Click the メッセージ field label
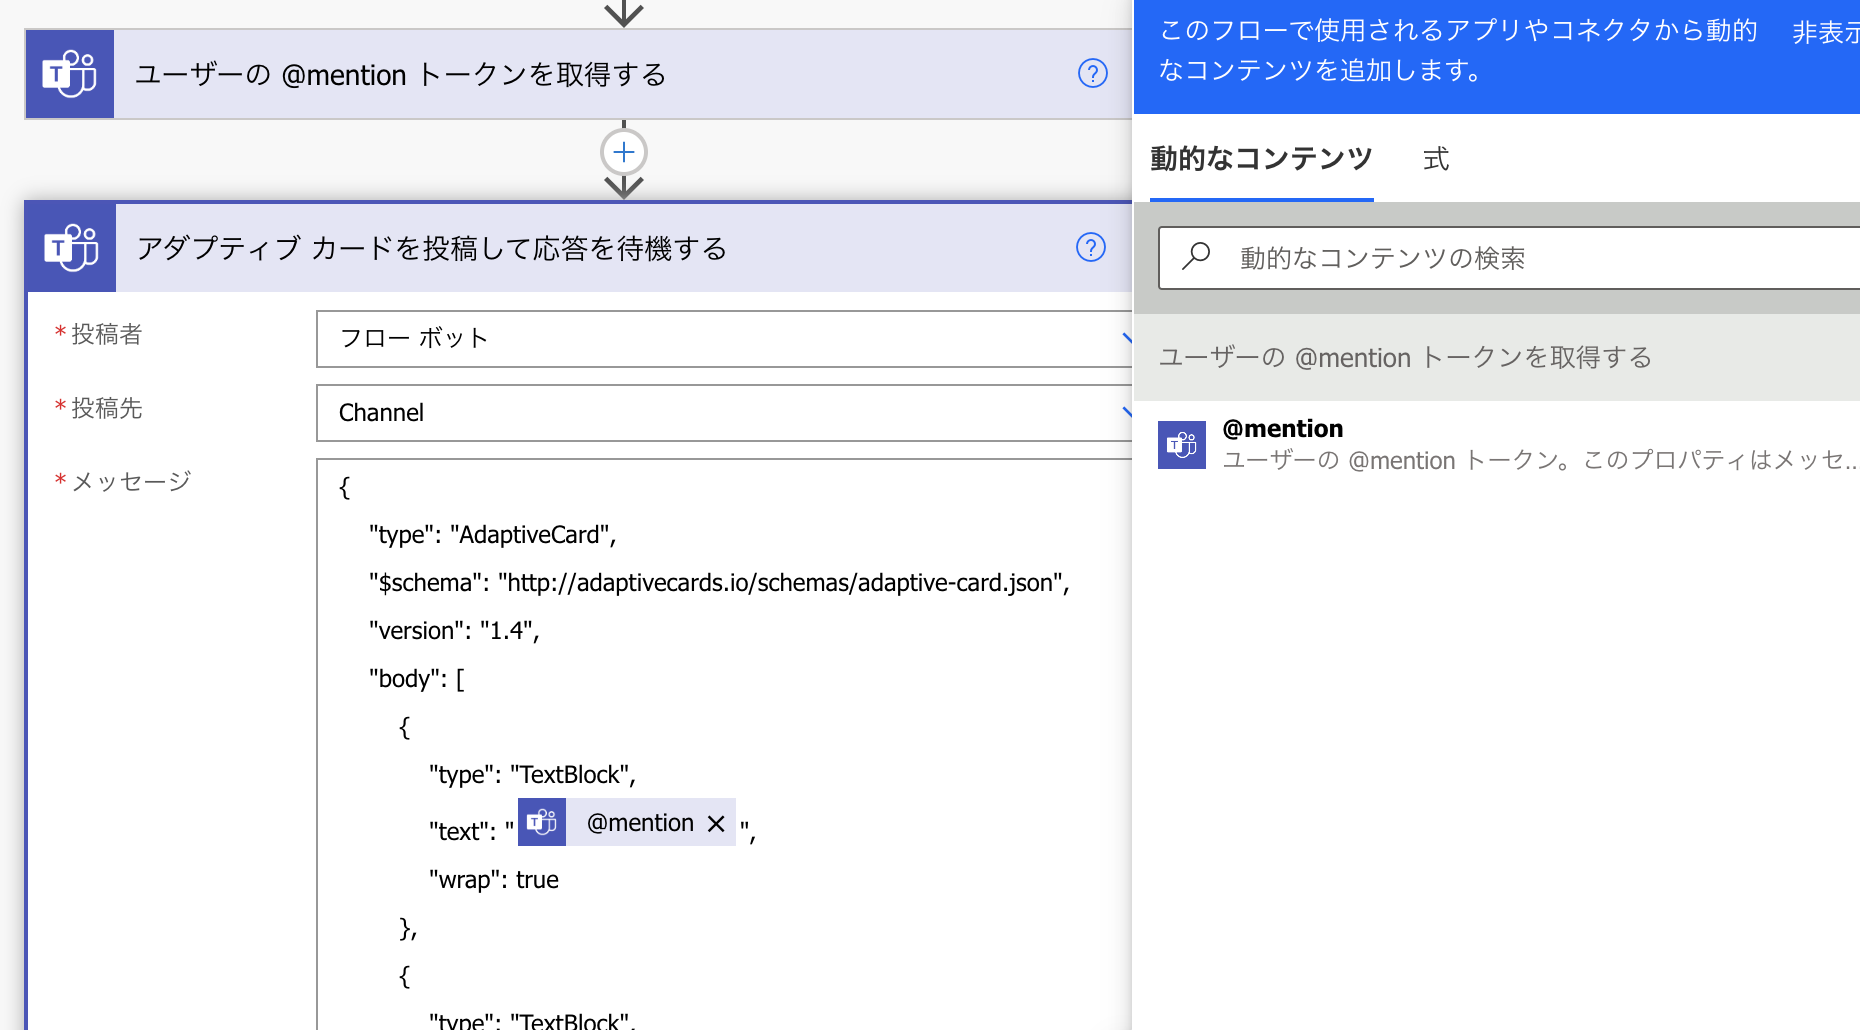 pos(131,482)
